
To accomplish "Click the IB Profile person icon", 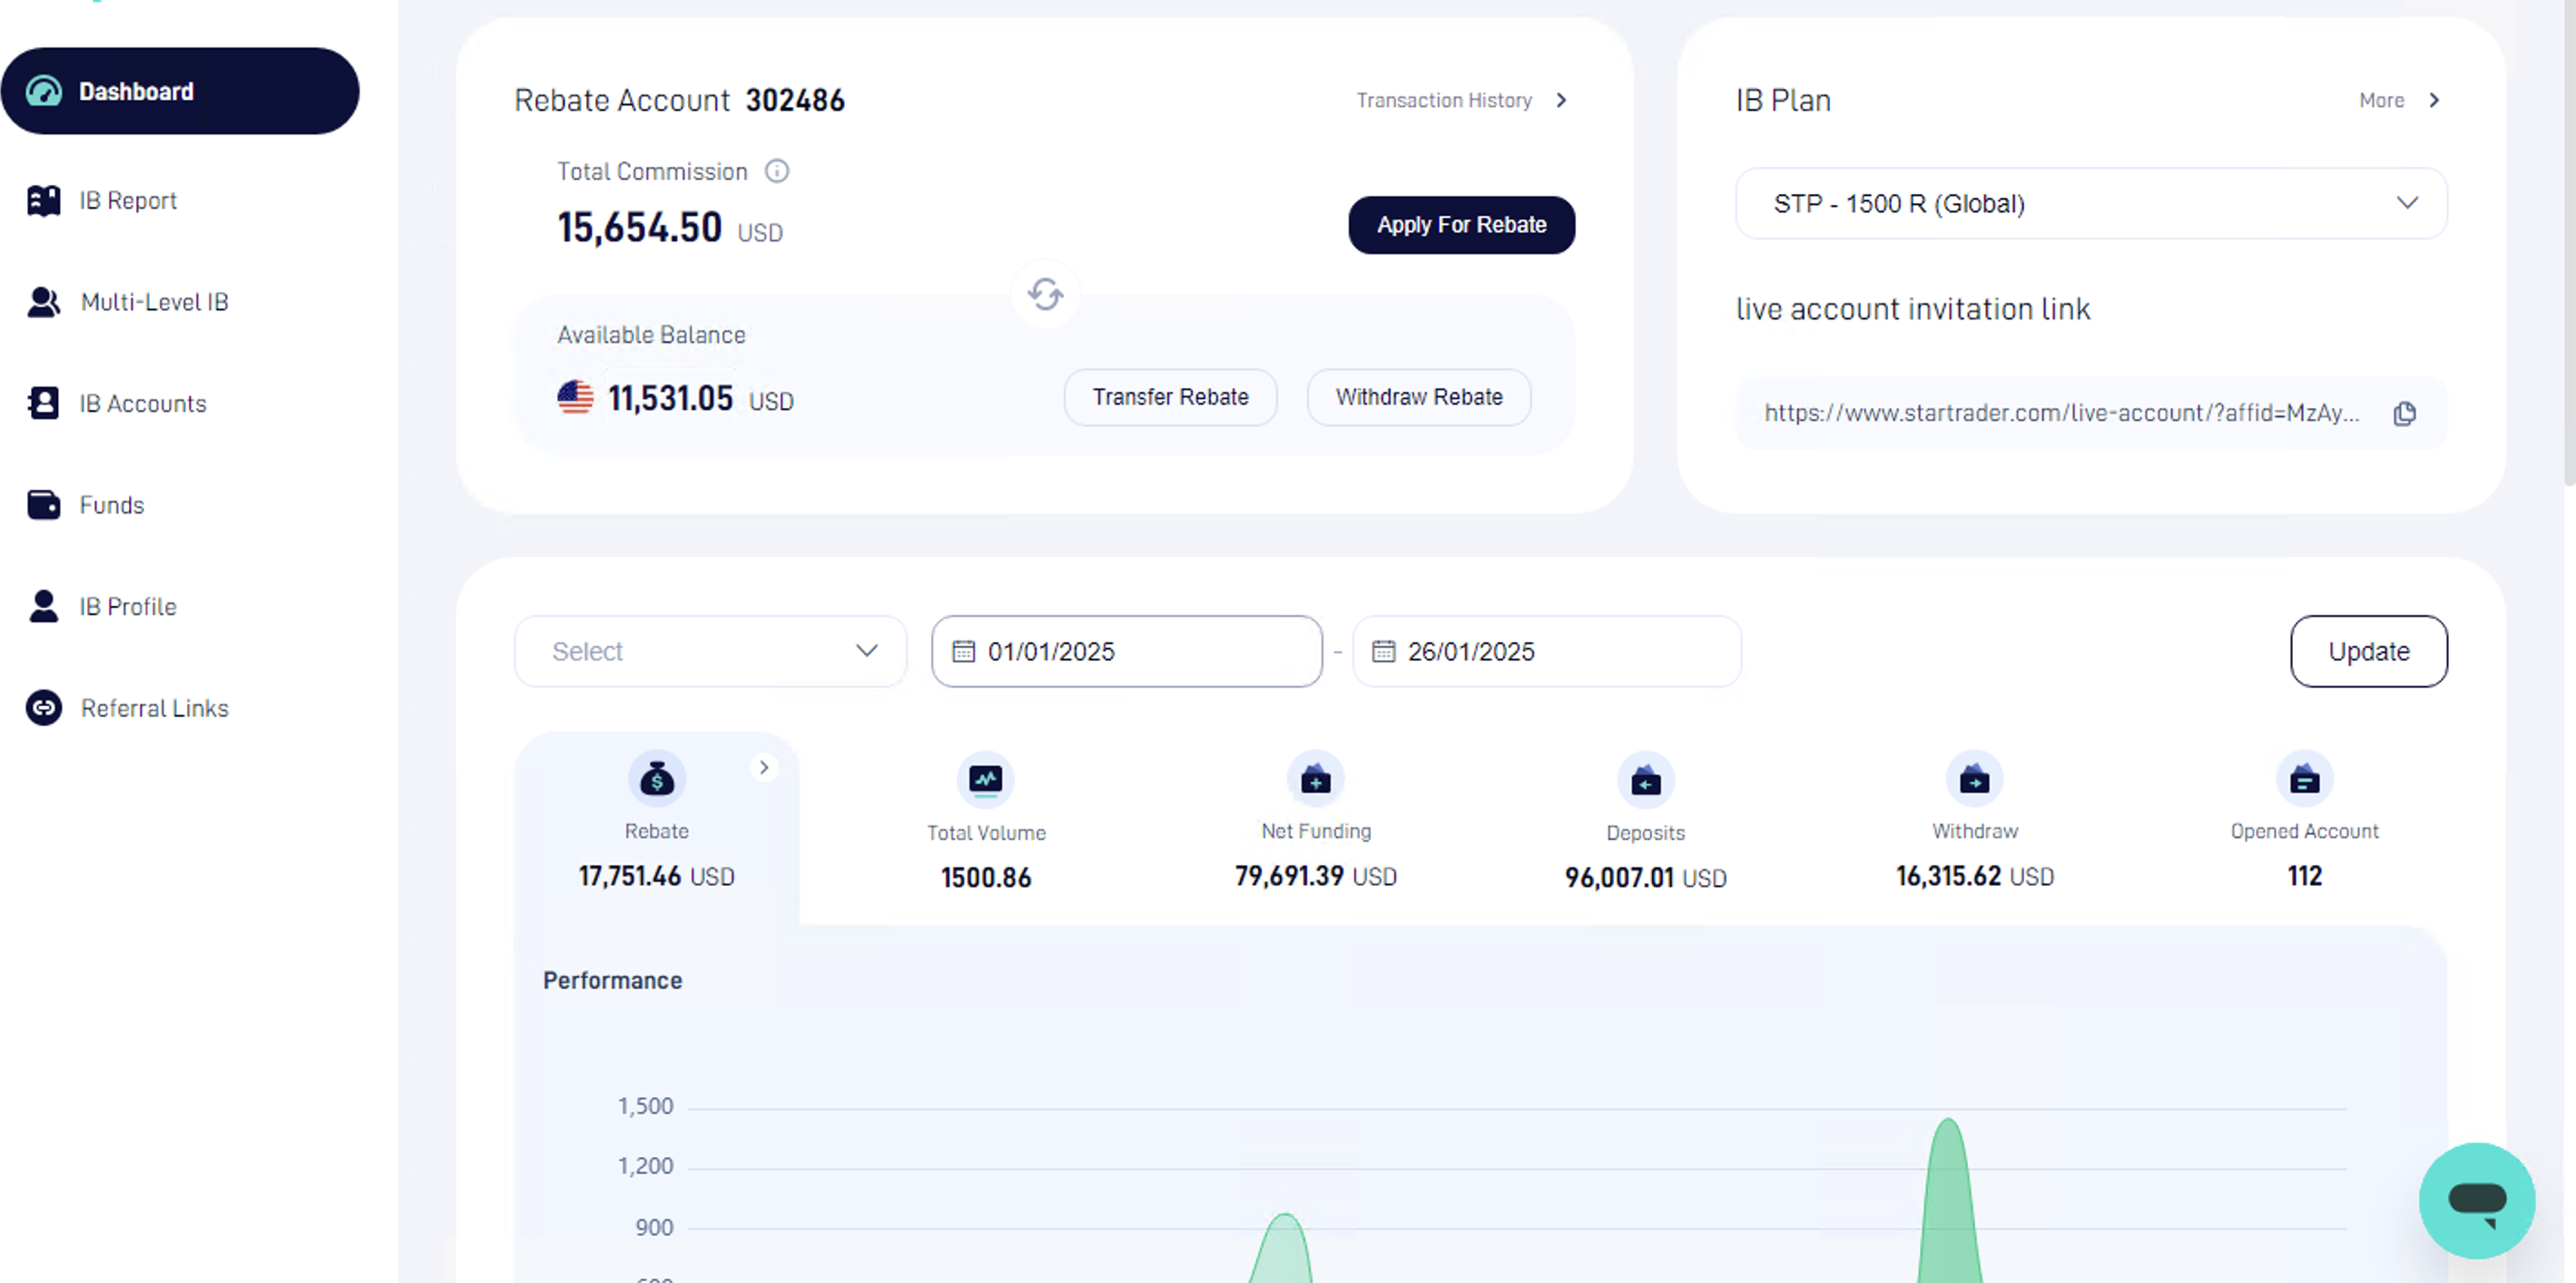I will 43,606.
